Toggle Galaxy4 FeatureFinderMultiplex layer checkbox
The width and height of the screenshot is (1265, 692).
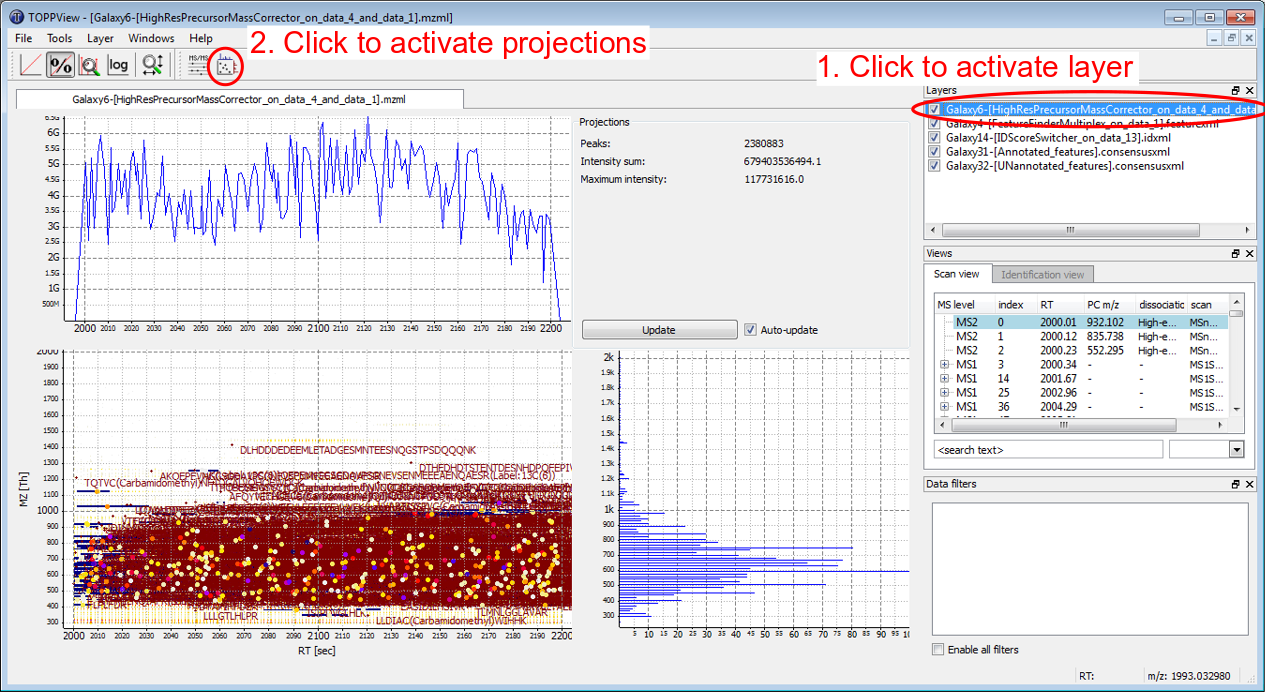point(934,123)
